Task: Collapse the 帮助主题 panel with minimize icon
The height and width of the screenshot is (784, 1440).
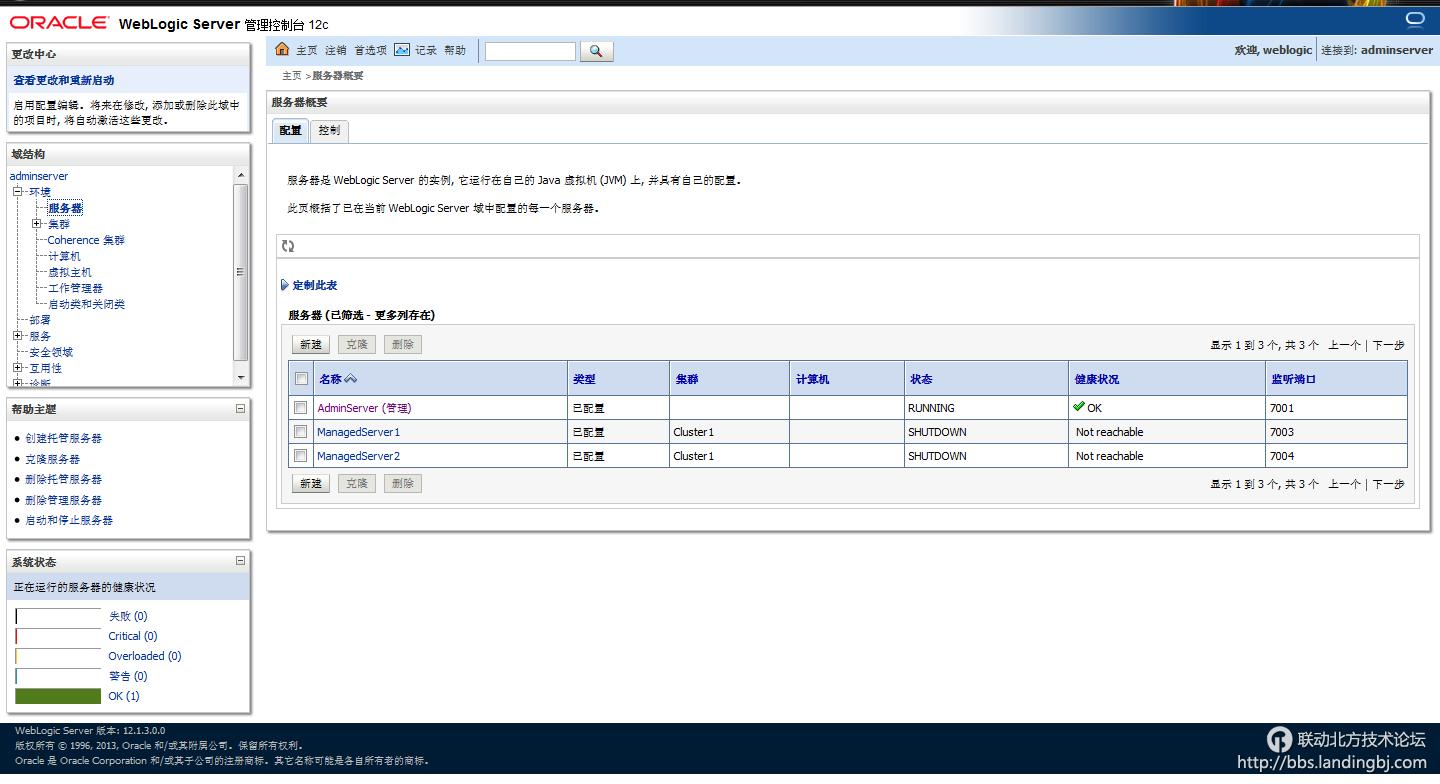Action: (x=240, y=408)
